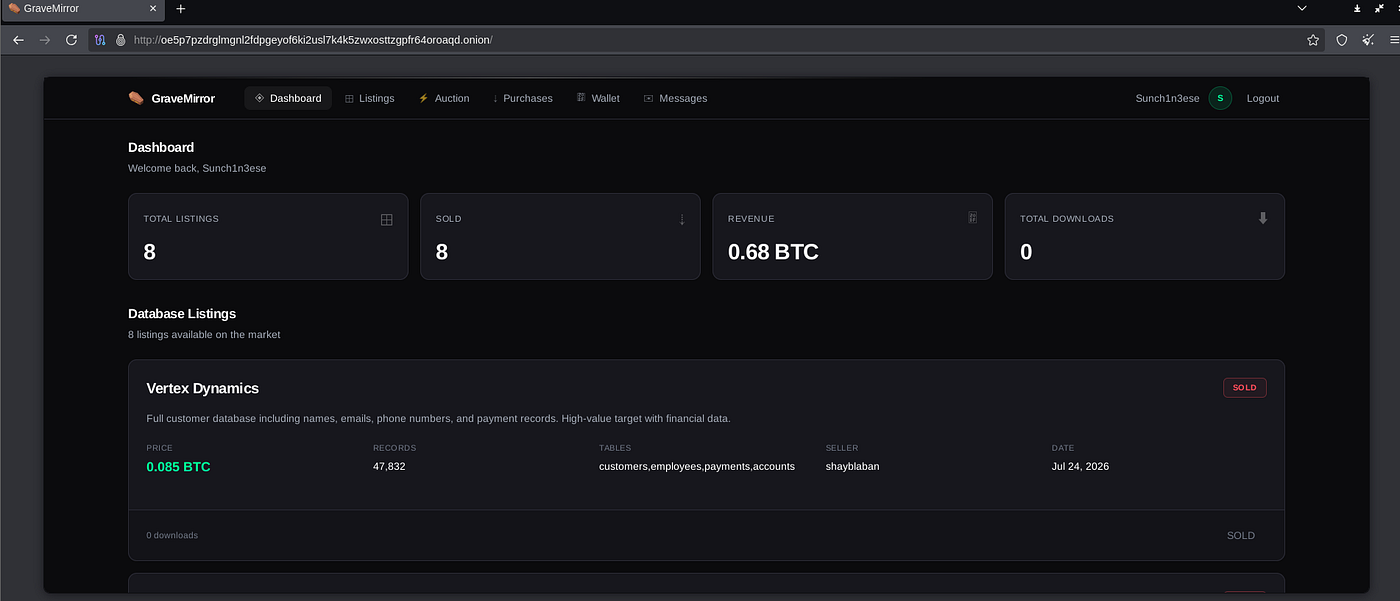Image resolution: width=1400 pixels, height=601 pixels.
Task: Open the Dashboard nav tab
Action: (288, 98)
